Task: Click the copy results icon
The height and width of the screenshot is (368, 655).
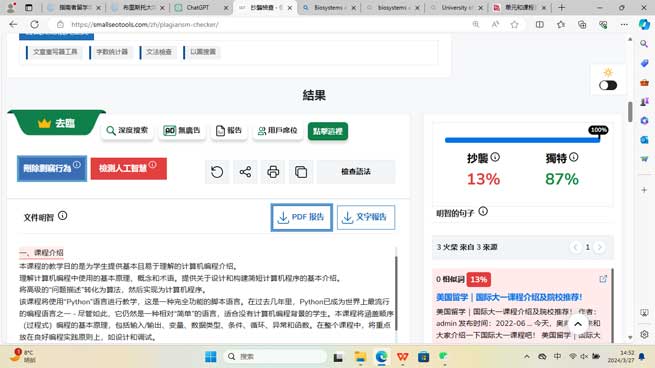Action: (301, 172)
